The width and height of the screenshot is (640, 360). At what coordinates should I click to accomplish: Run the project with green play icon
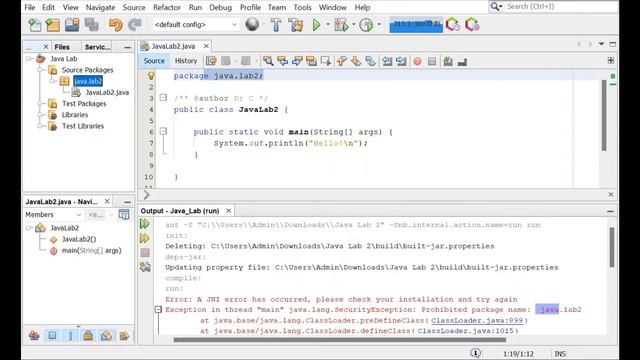(316, 25)
